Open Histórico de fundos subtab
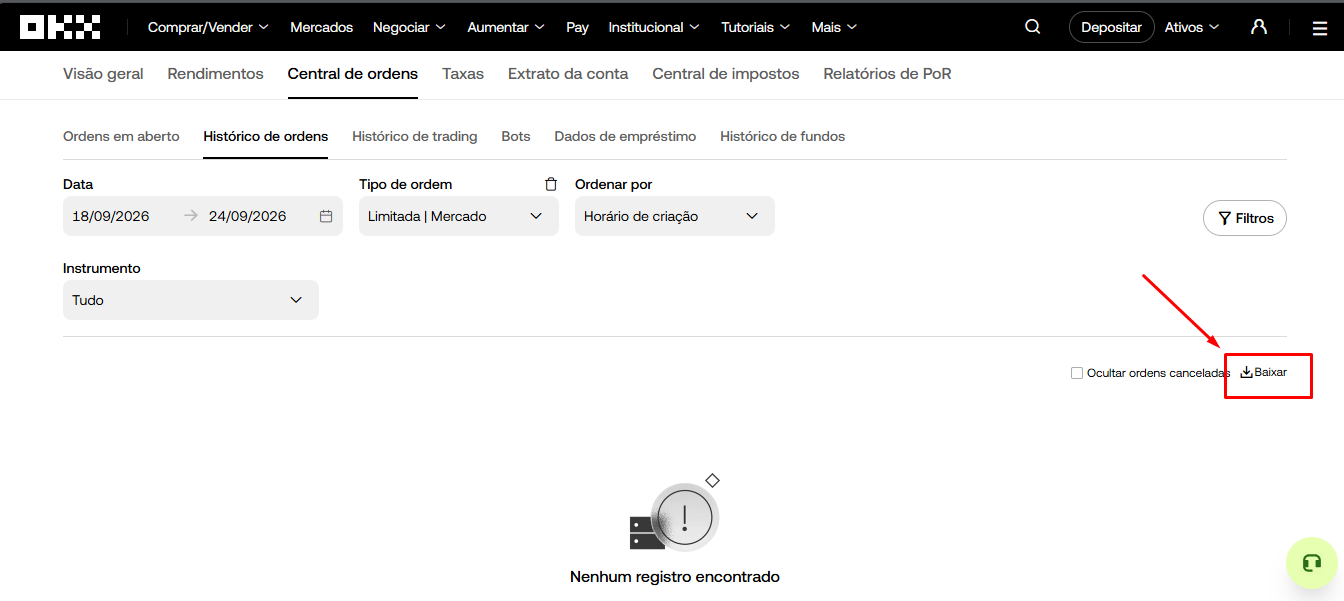Screen dimensions: 1344x601 (x=783, y=136)
